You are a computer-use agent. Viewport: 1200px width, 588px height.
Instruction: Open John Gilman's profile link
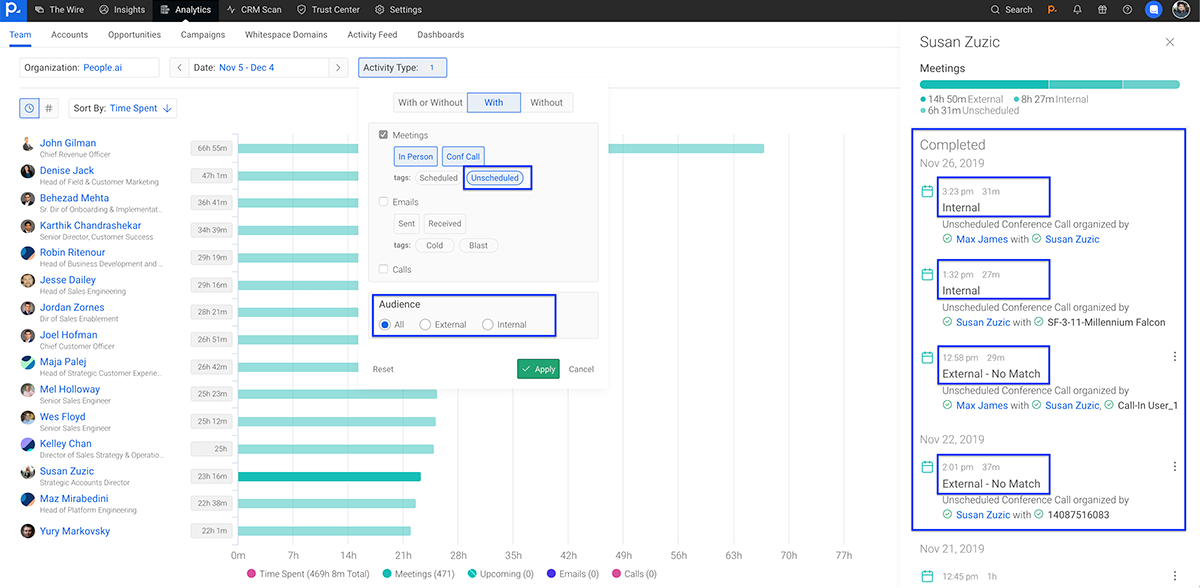point(68,143)
